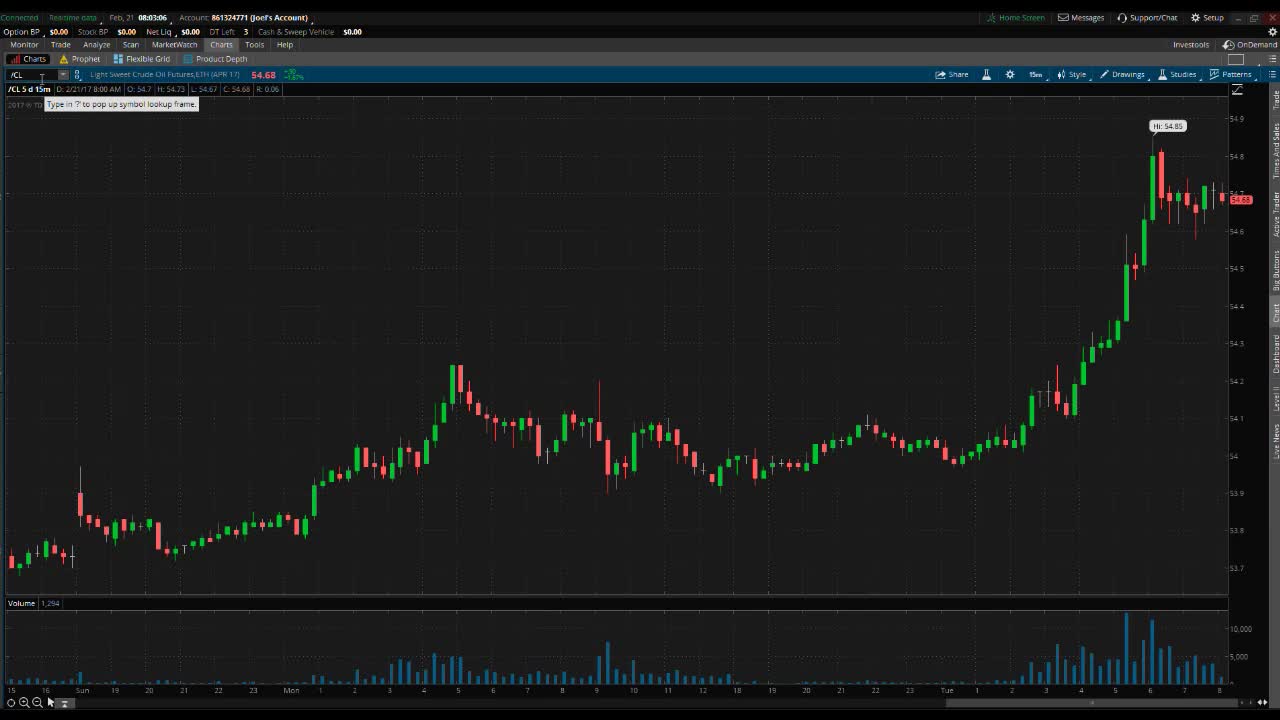Open the Setup gear menu
The height and width of the screenshot is (720, 1280).
tap(1207, 18)
